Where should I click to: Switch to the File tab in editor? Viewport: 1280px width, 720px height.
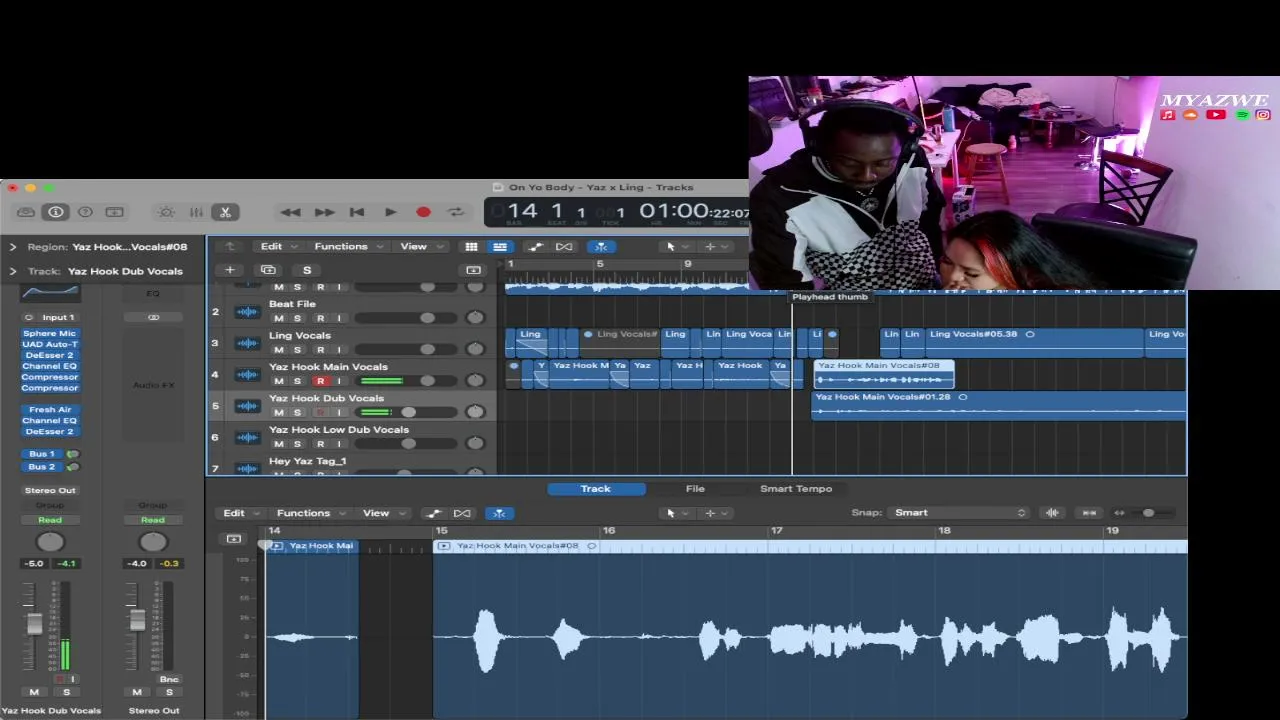click(695, 489)
